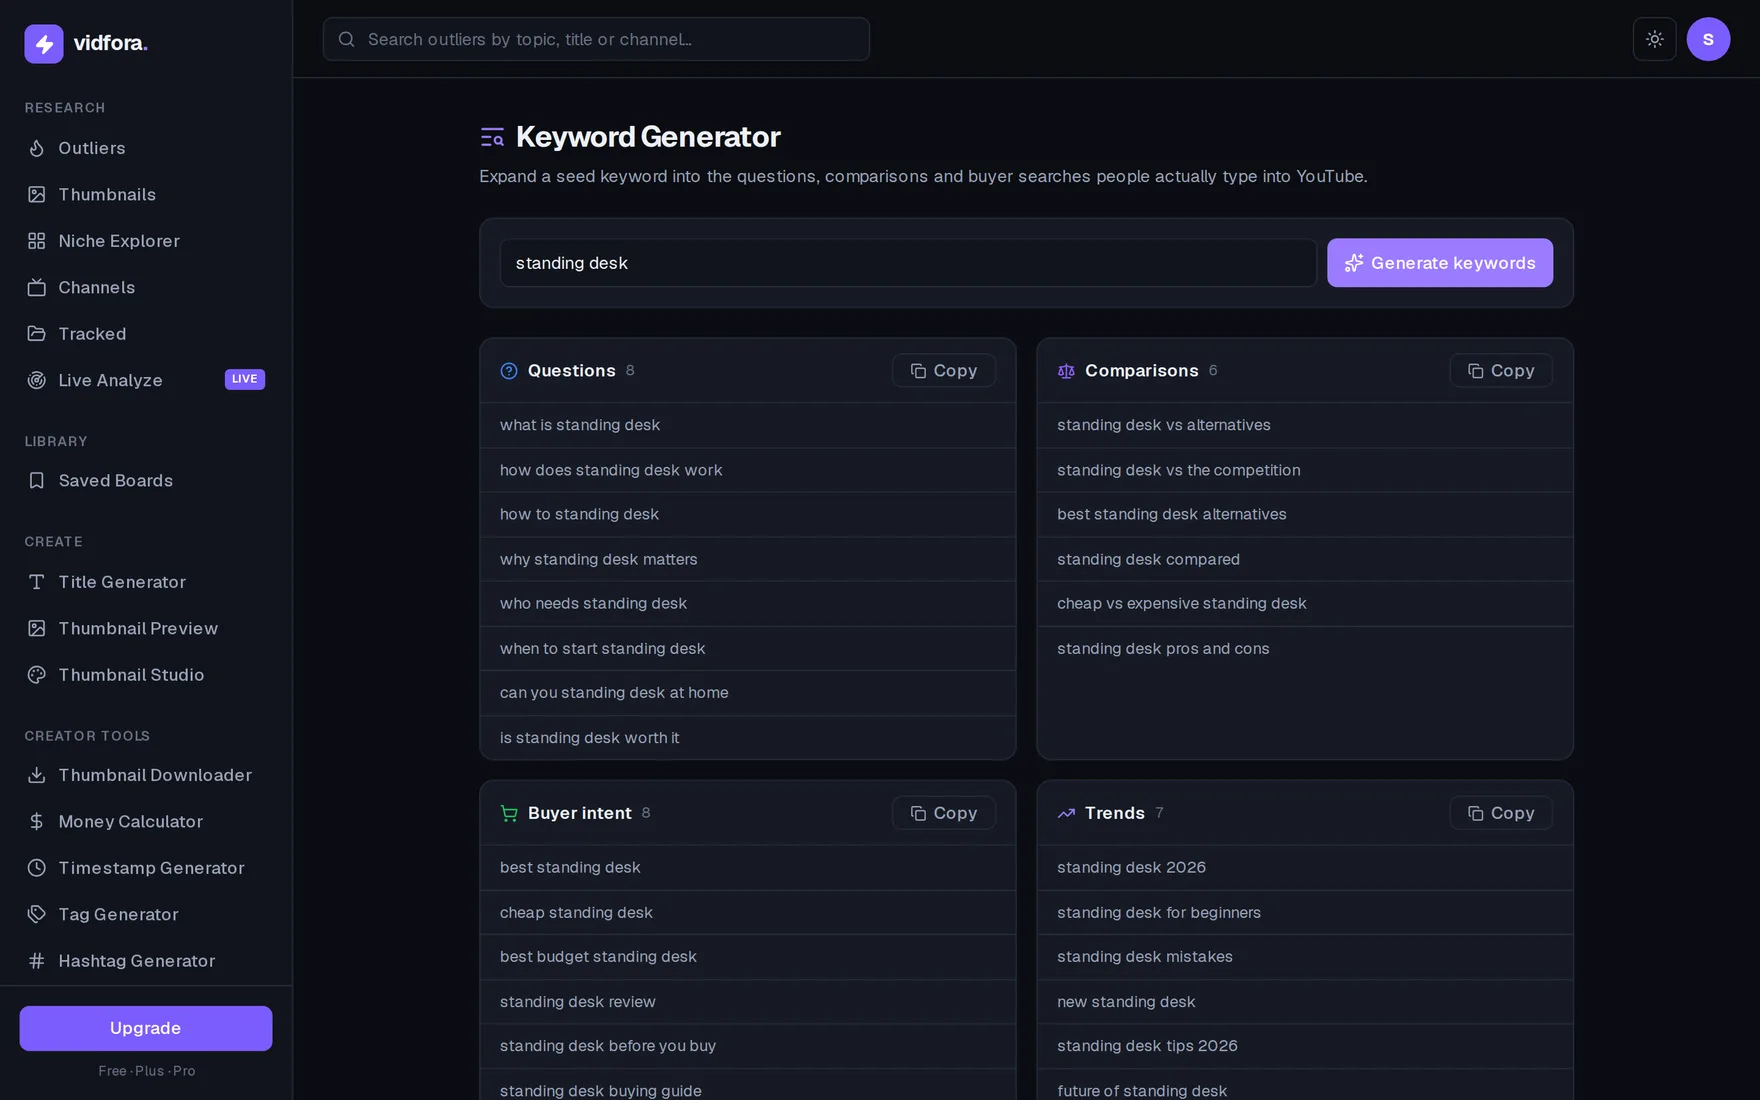Screen dimensions: 1760x1100
Task: Copy the Buyer intent keyword list
Action: [x=944, y=813]
